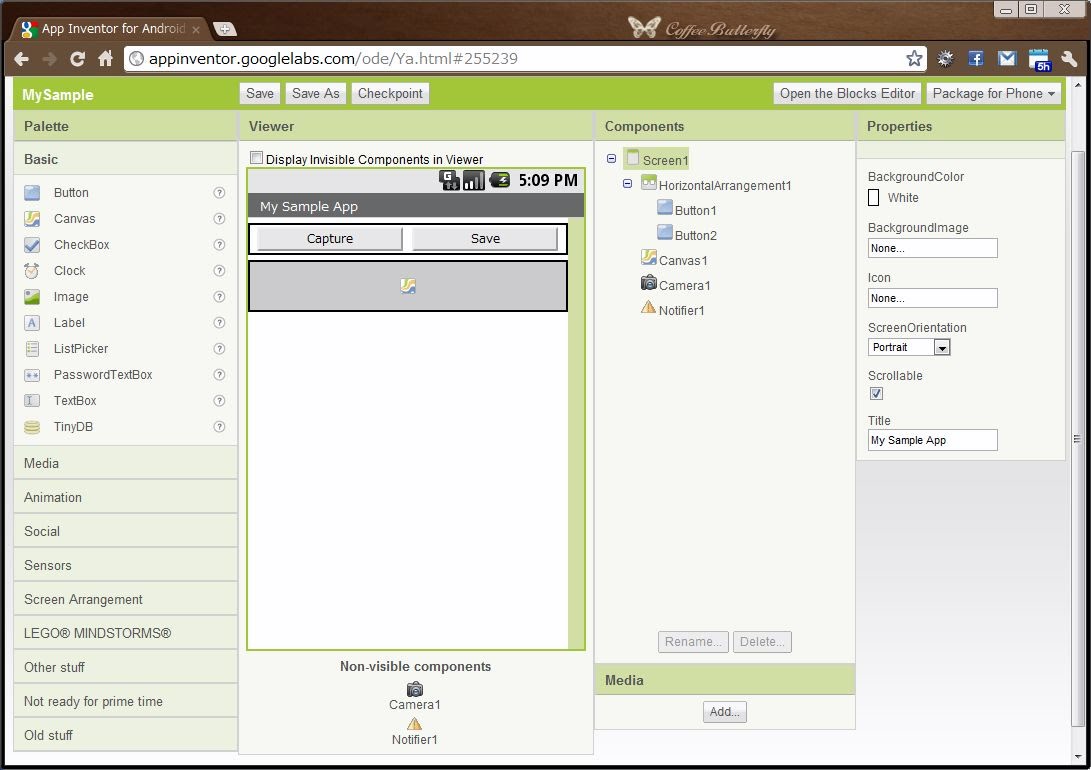The height and width of the screenshot is (770, 1091).
Task: Select Camera1 icon under Non-visible components
Action: 415,689
